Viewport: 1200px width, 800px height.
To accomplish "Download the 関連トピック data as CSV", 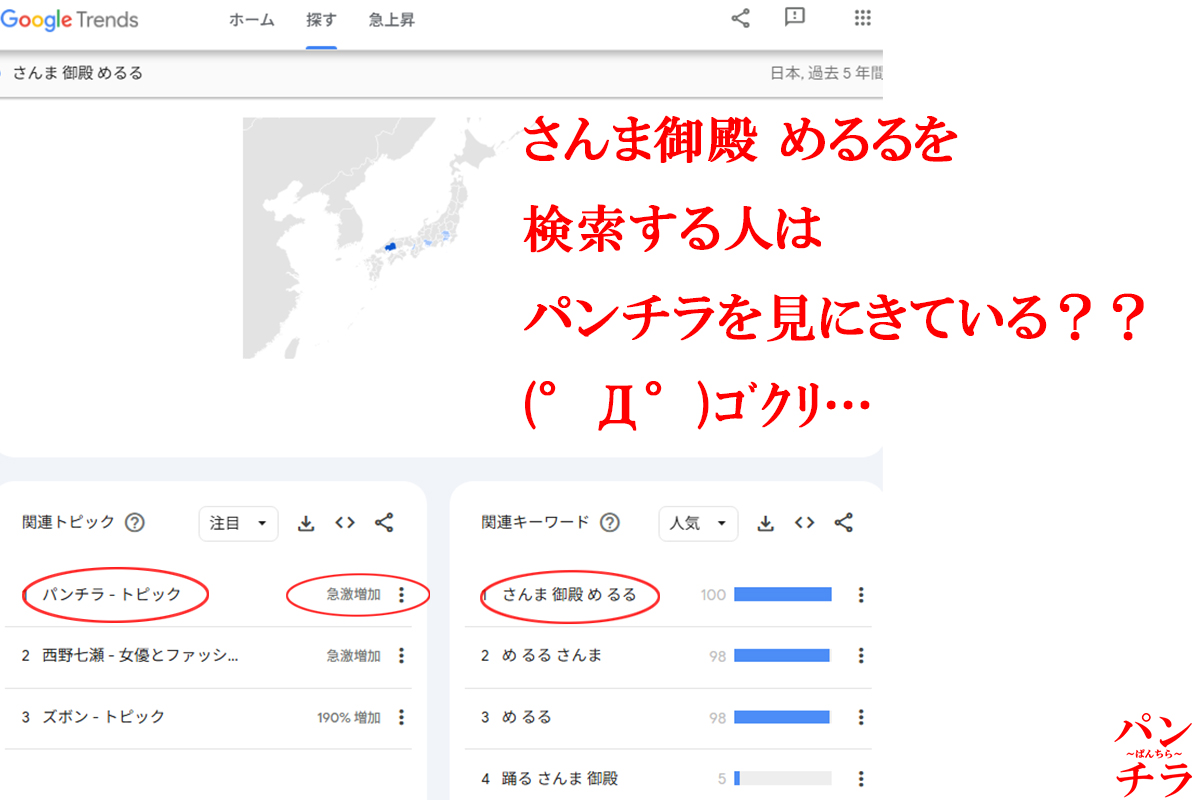I will pos(307,522).
